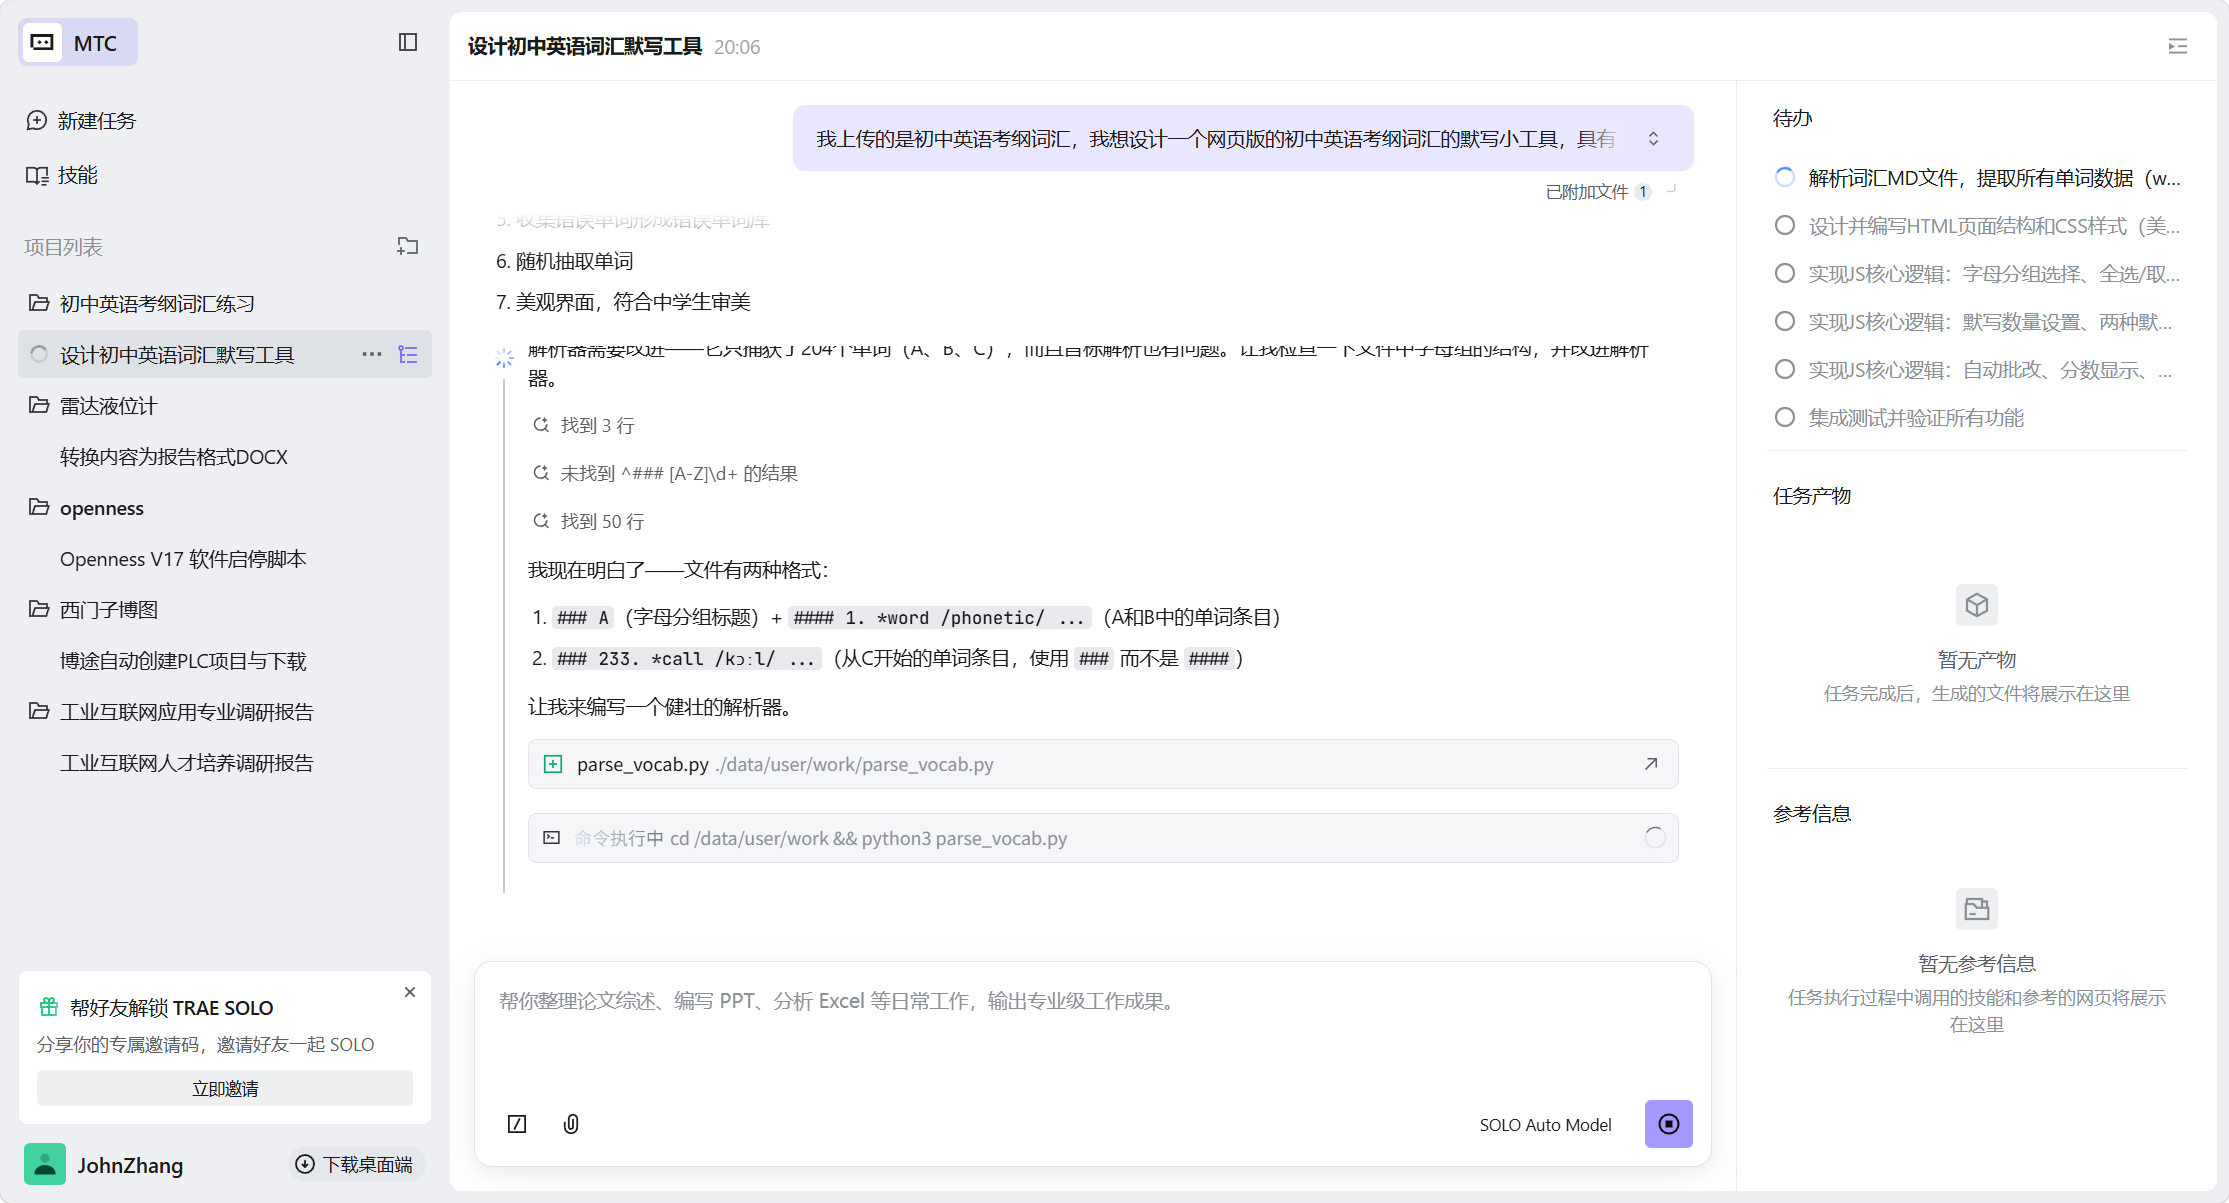Collapse the left sidebar panel icon
Screen dimensions: 2229x1203
pyautogui.click(x=407, y=42)
